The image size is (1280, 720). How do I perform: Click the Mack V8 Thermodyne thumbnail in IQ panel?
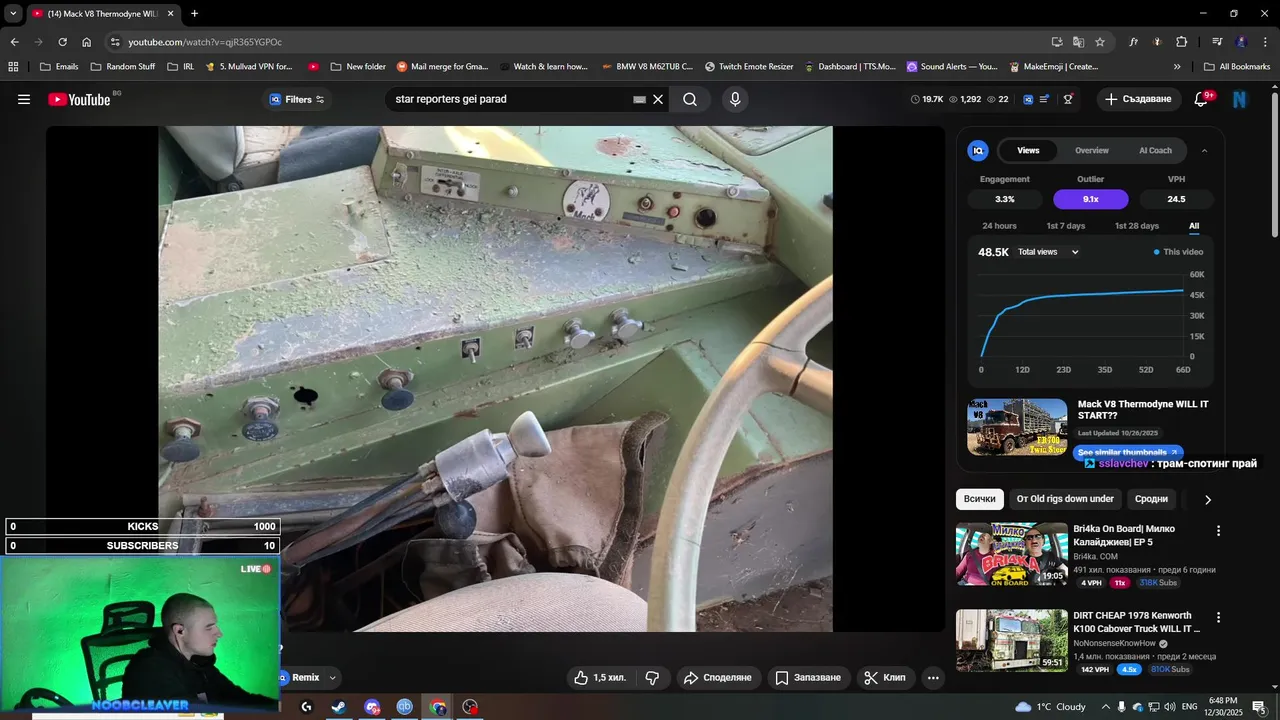click(x=1017, y=427)
